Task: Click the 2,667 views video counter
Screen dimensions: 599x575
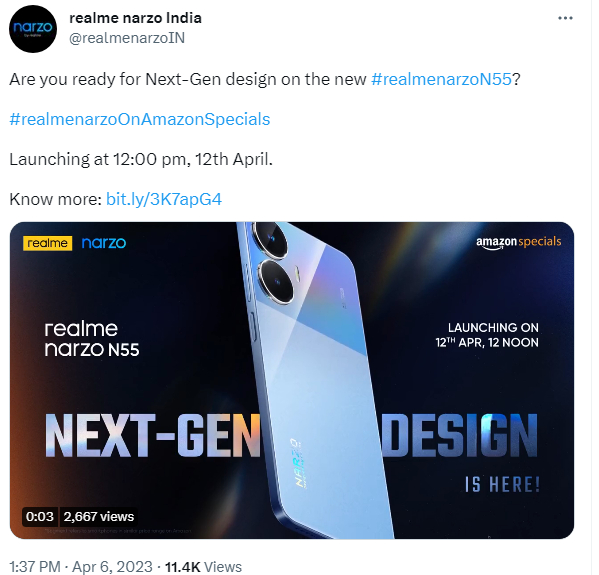Action: (x=99, y=517)
